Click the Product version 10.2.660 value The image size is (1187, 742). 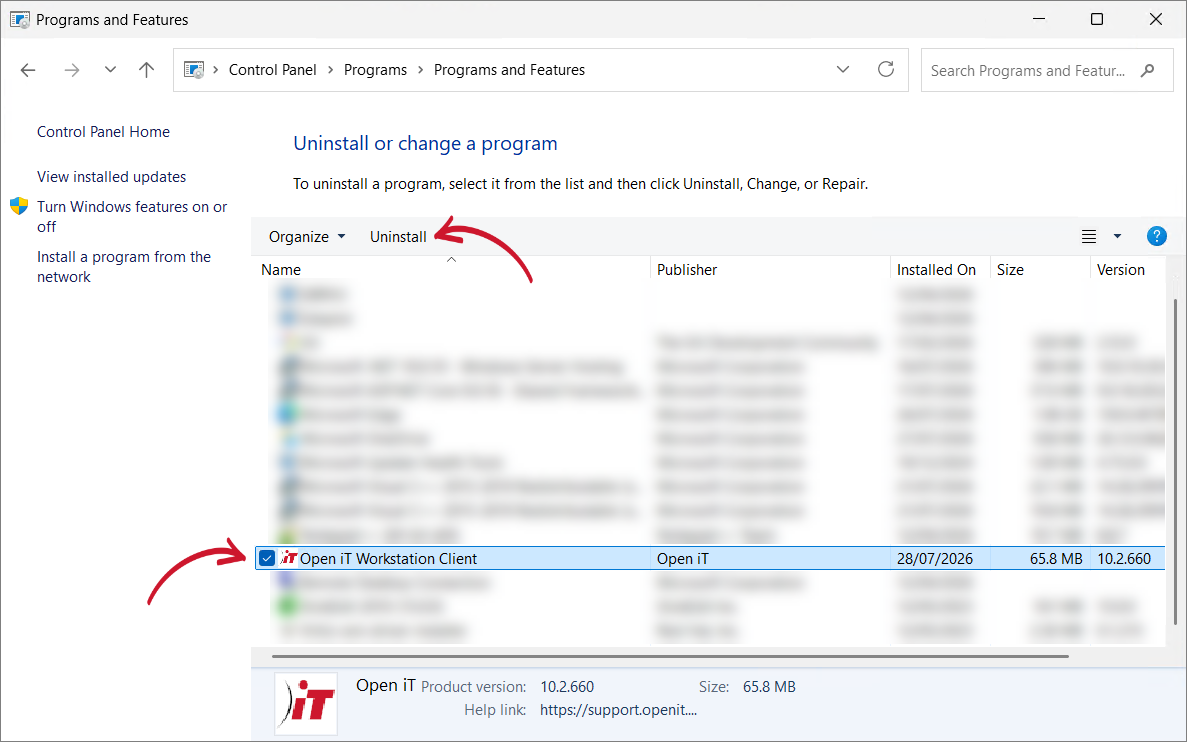(567, 687)
